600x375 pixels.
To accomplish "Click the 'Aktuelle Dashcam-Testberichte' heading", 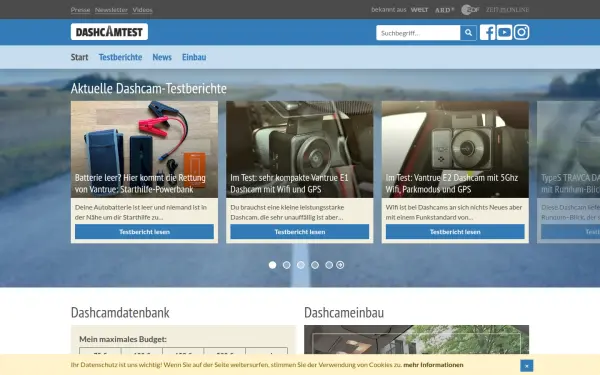I will (x=148, y=88).
